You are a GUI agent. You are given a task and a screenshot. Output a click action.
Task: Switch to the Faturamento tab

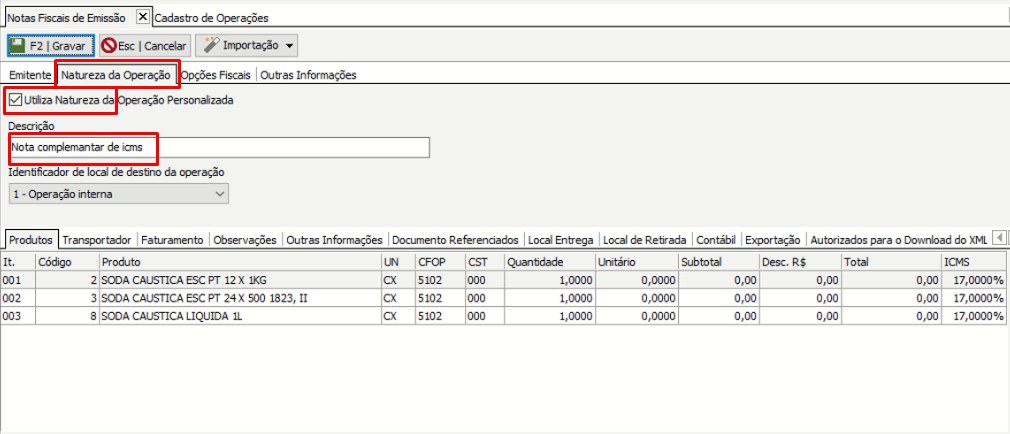[x=172, y=240]
